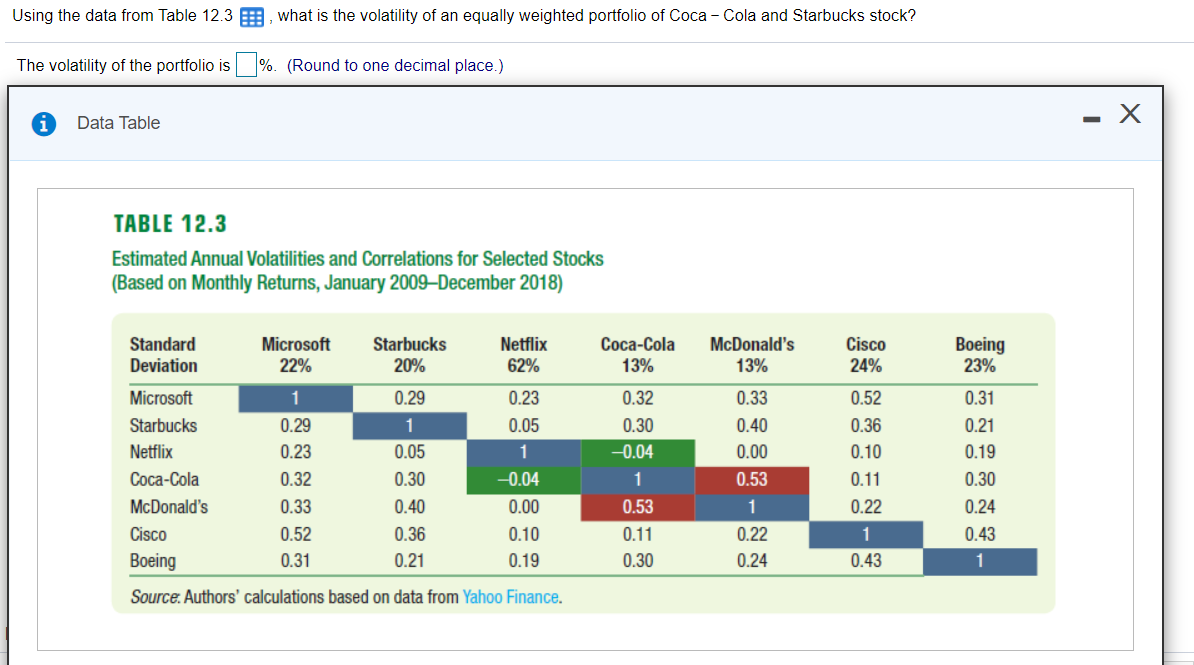Close the Data Table popup

[1130, 114]
